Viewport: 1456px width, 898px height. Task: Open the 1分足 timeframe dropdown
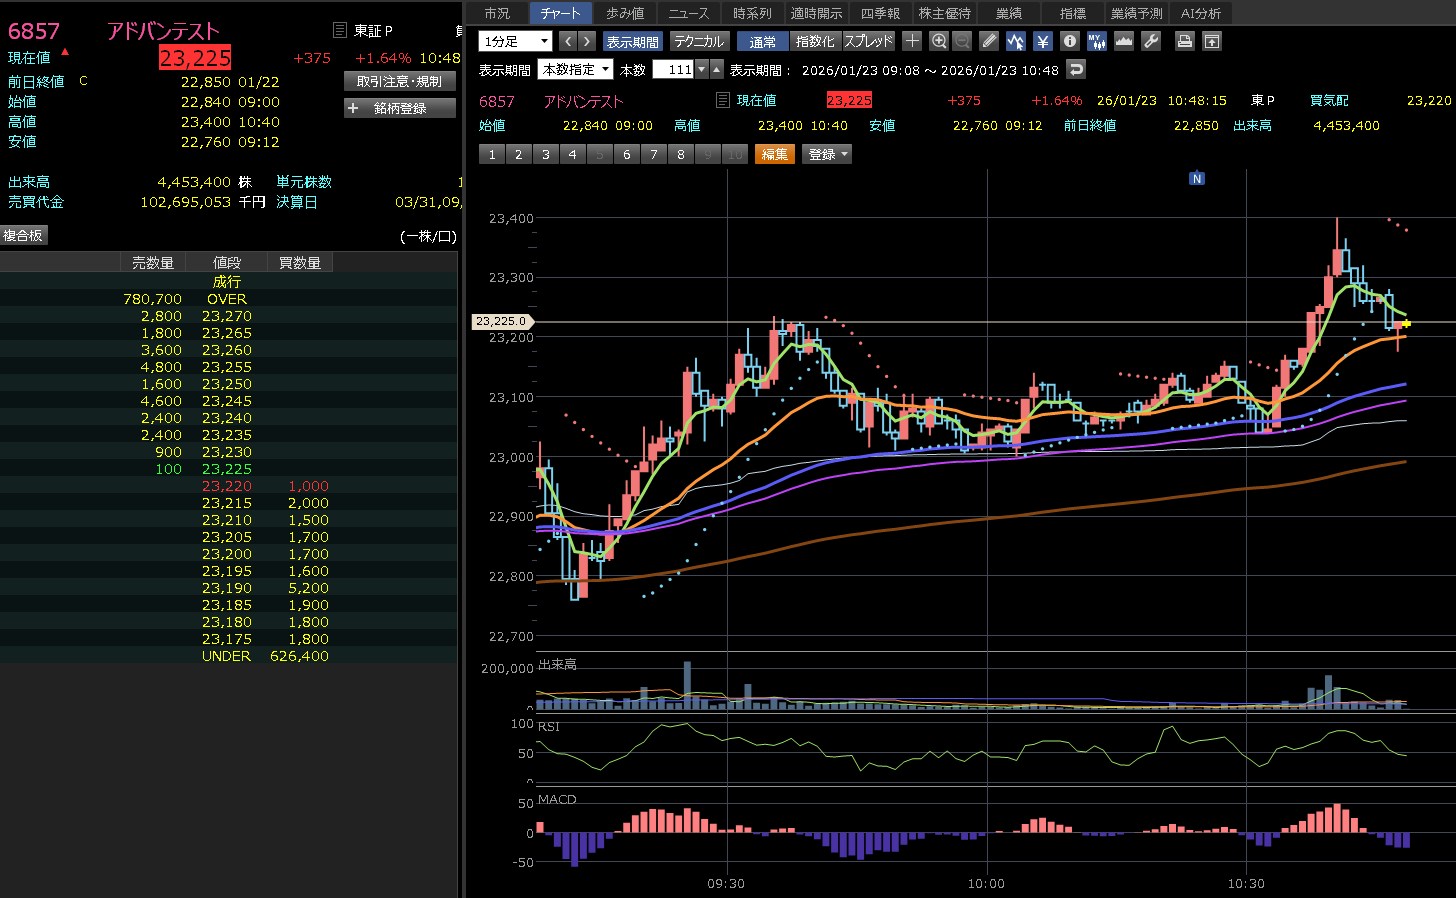(x=515, y=41)
